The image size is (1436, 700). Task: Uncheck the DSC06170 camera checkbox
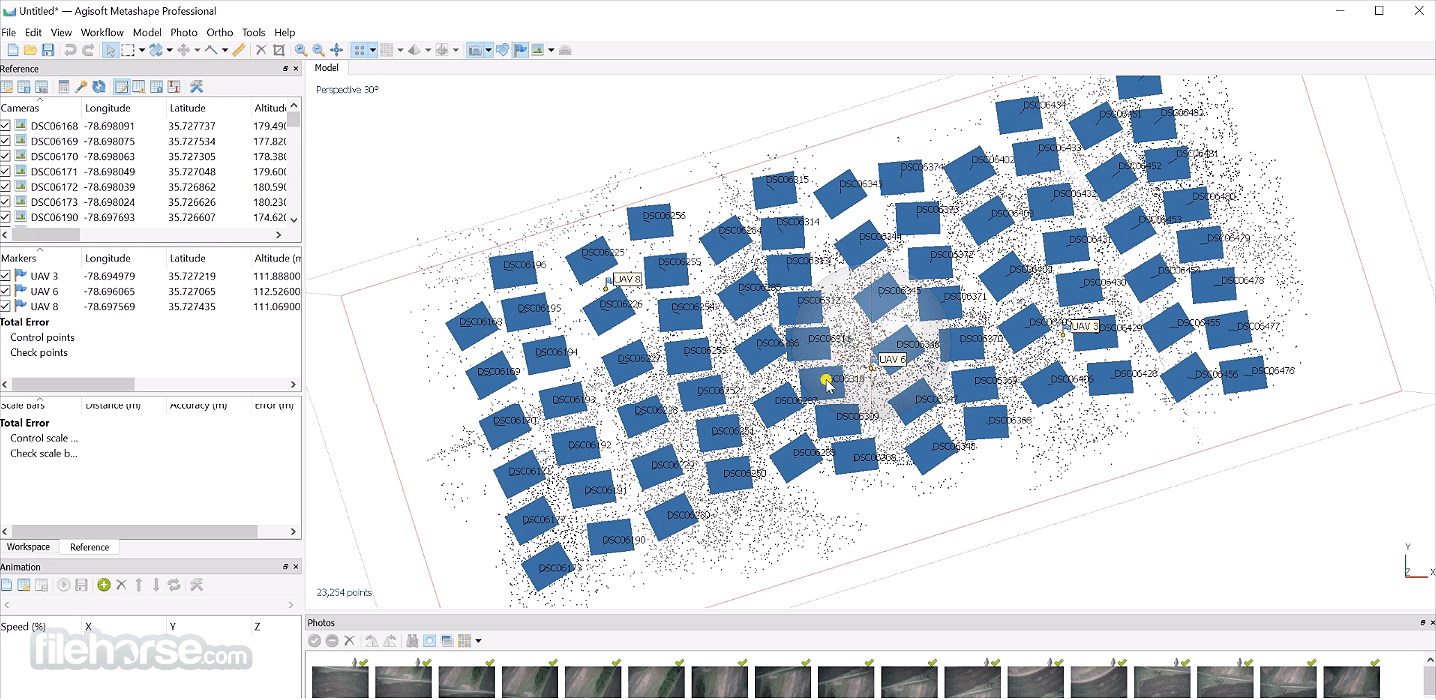[6, 156]
